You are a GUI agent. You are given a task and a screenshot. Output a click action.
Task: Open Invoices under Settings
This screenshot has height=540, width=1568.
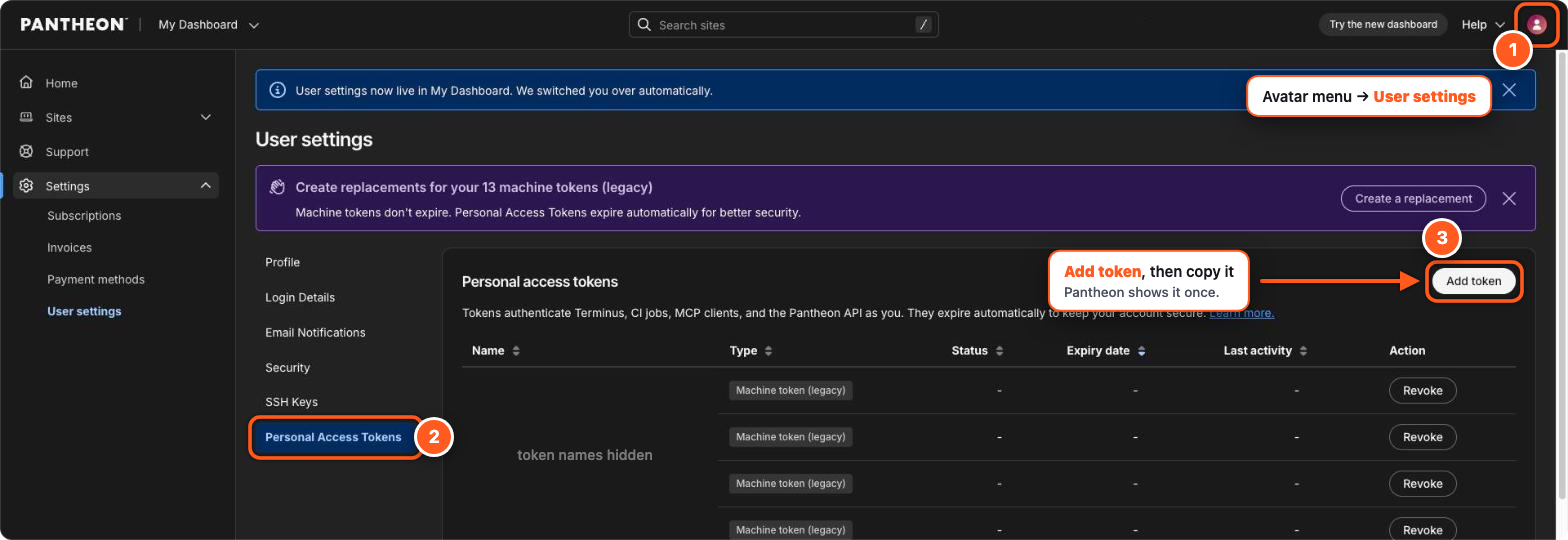tap(69, 248)
